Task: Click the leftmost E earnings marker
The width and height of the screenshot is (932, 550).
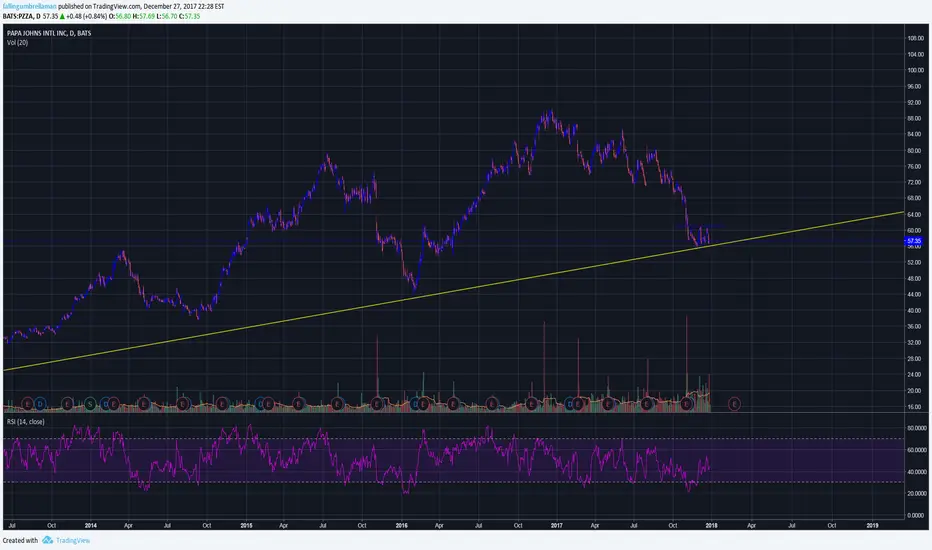Action: [x=27, y=404]
